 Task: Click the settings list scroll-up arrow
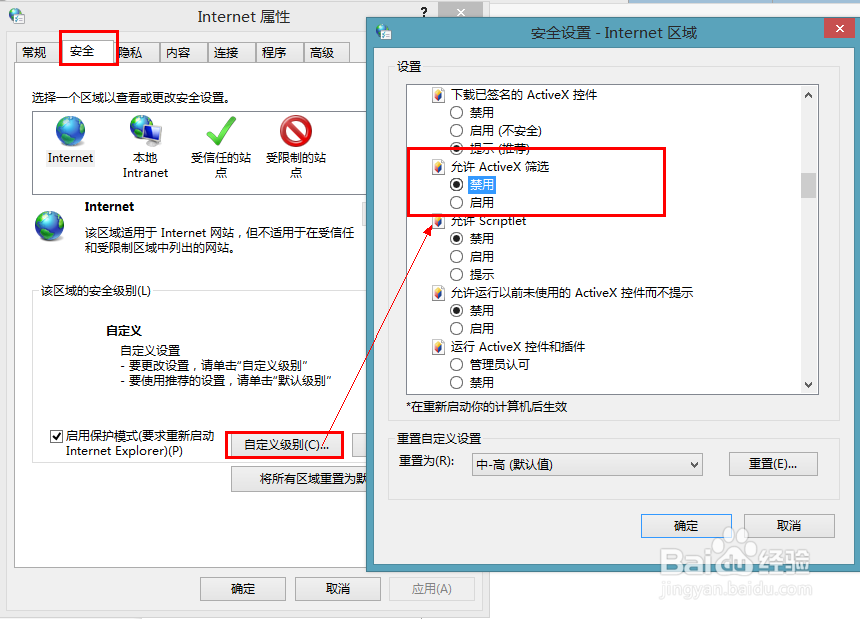coord(808,95)
